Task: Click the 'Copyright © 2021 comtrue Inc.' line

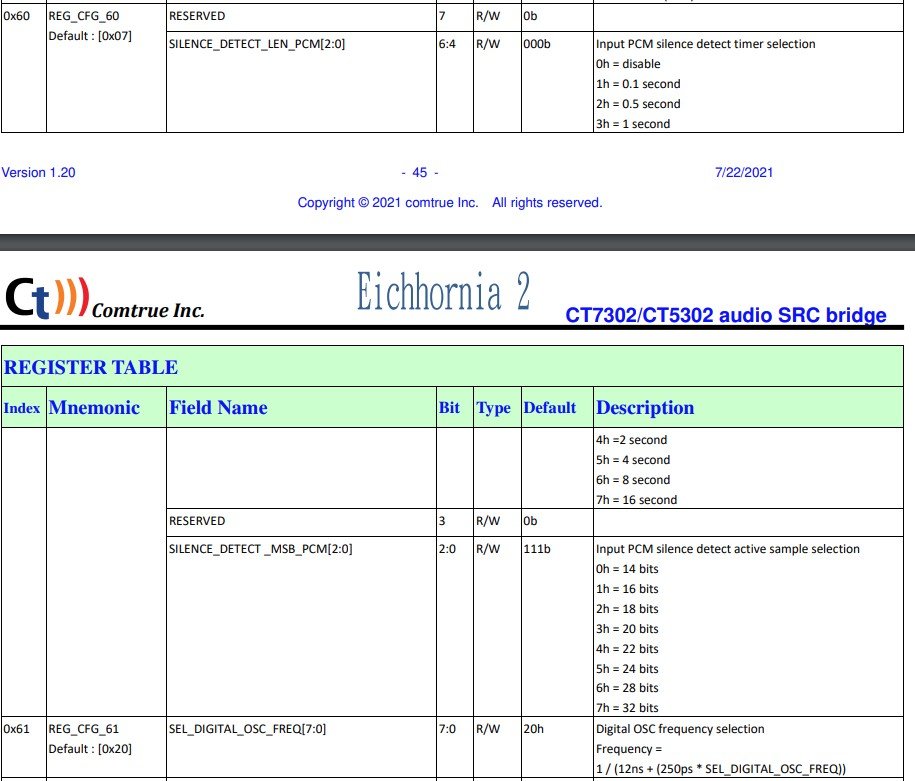Action: pos(449,203)
